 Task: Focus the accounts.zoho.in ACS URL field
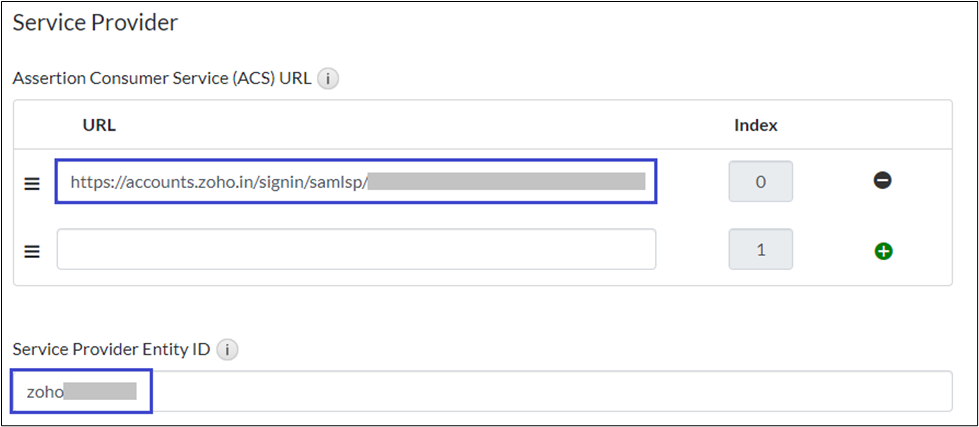356,182
